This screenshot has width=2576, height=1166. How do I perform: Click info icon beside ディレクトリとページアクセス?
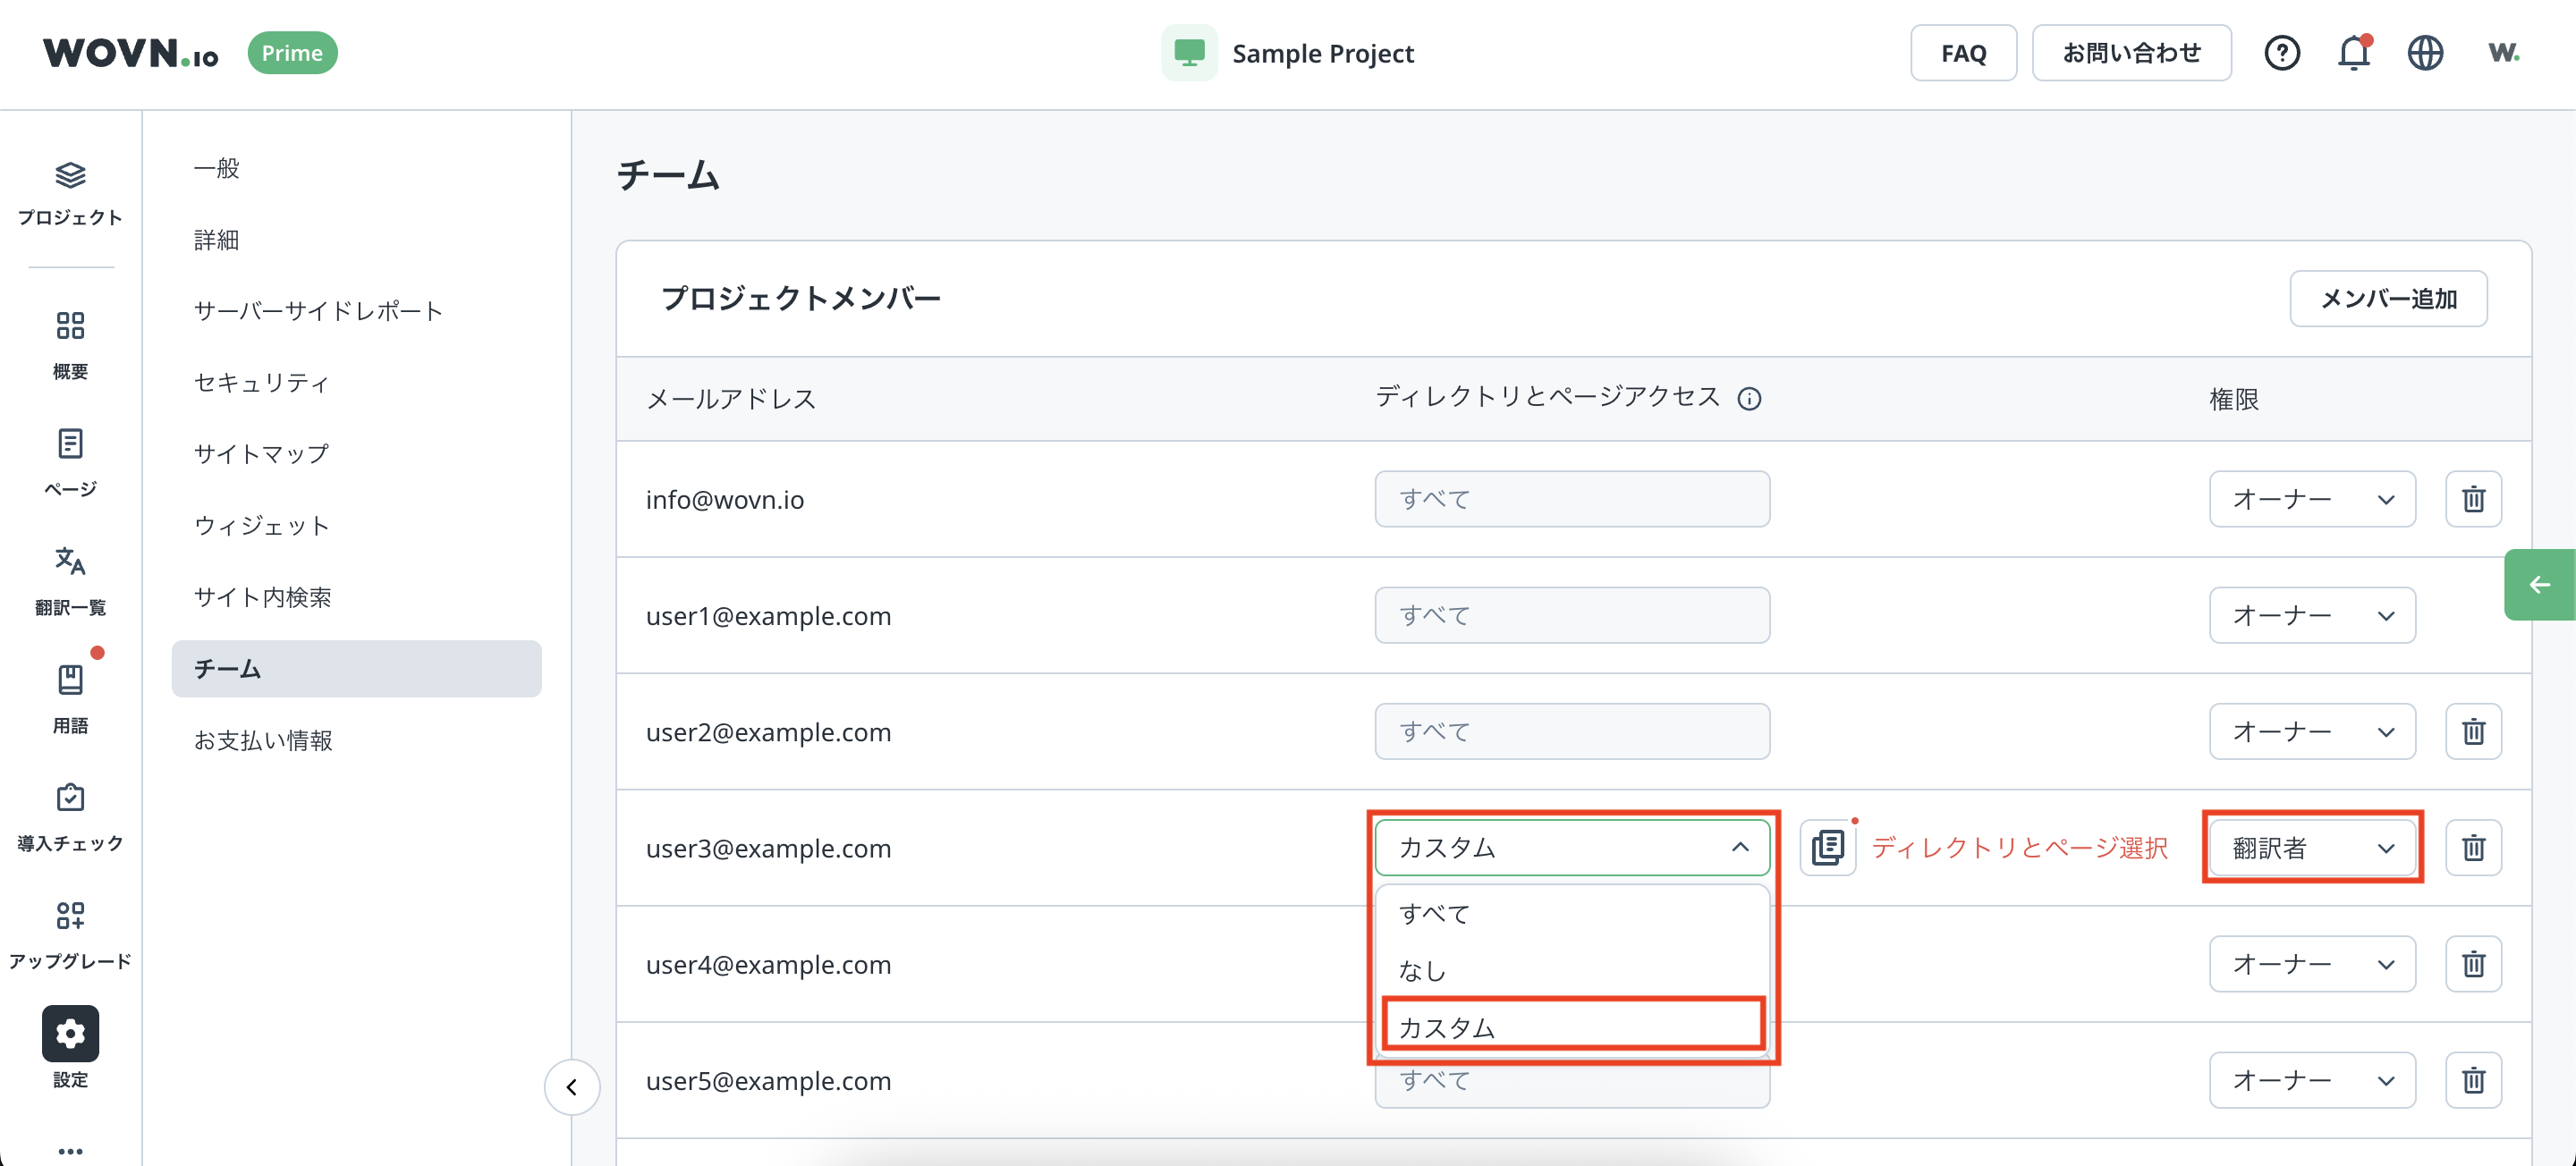click(x=1749, y=399)
